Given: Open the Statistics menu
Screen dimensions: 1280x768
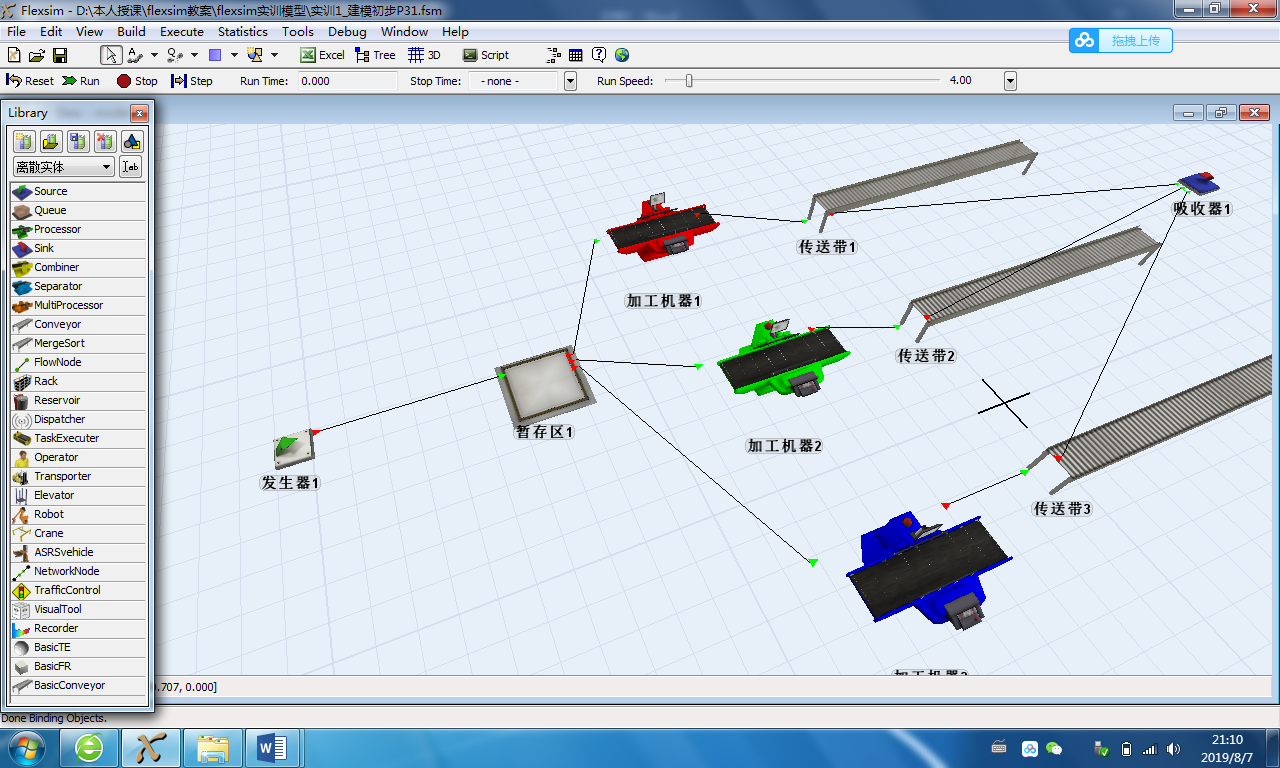Looking at the screenshot, I should (x=242, y=31).
